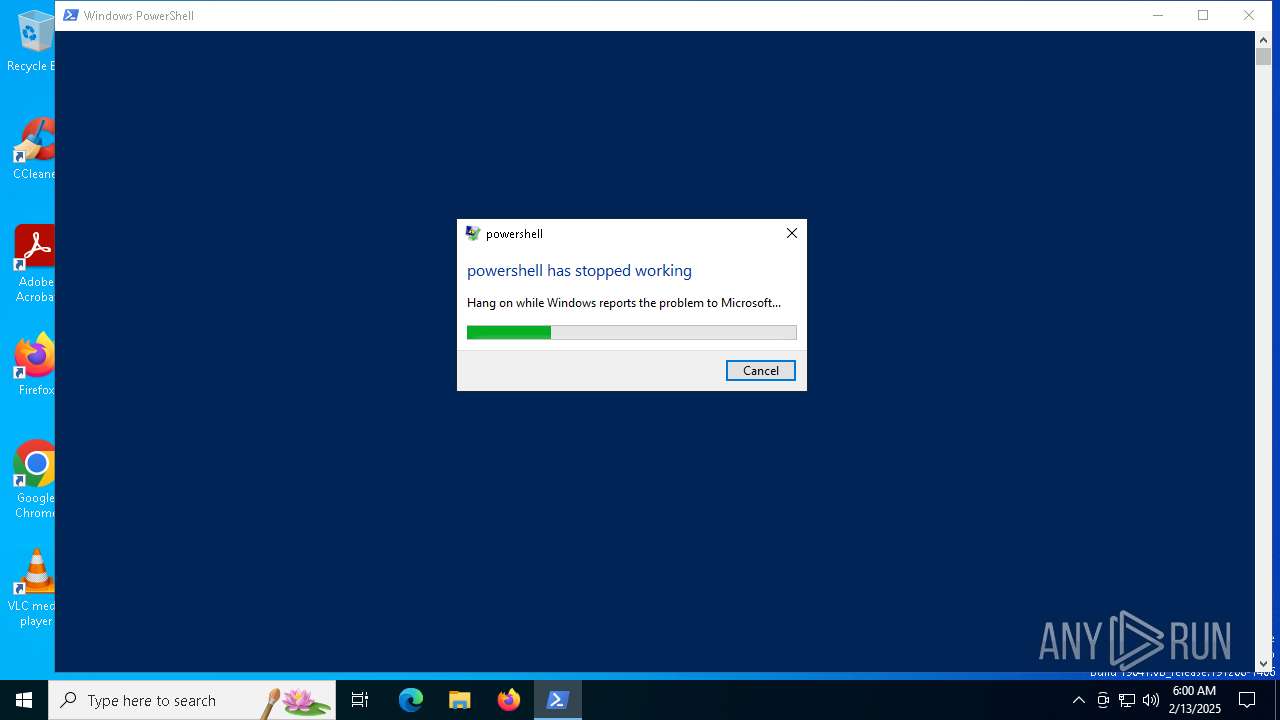Image resolution: width=1280 pixels, height=720 pixels.
Task: Open the Action Center notifications icon
Action: coord(1247,700)
